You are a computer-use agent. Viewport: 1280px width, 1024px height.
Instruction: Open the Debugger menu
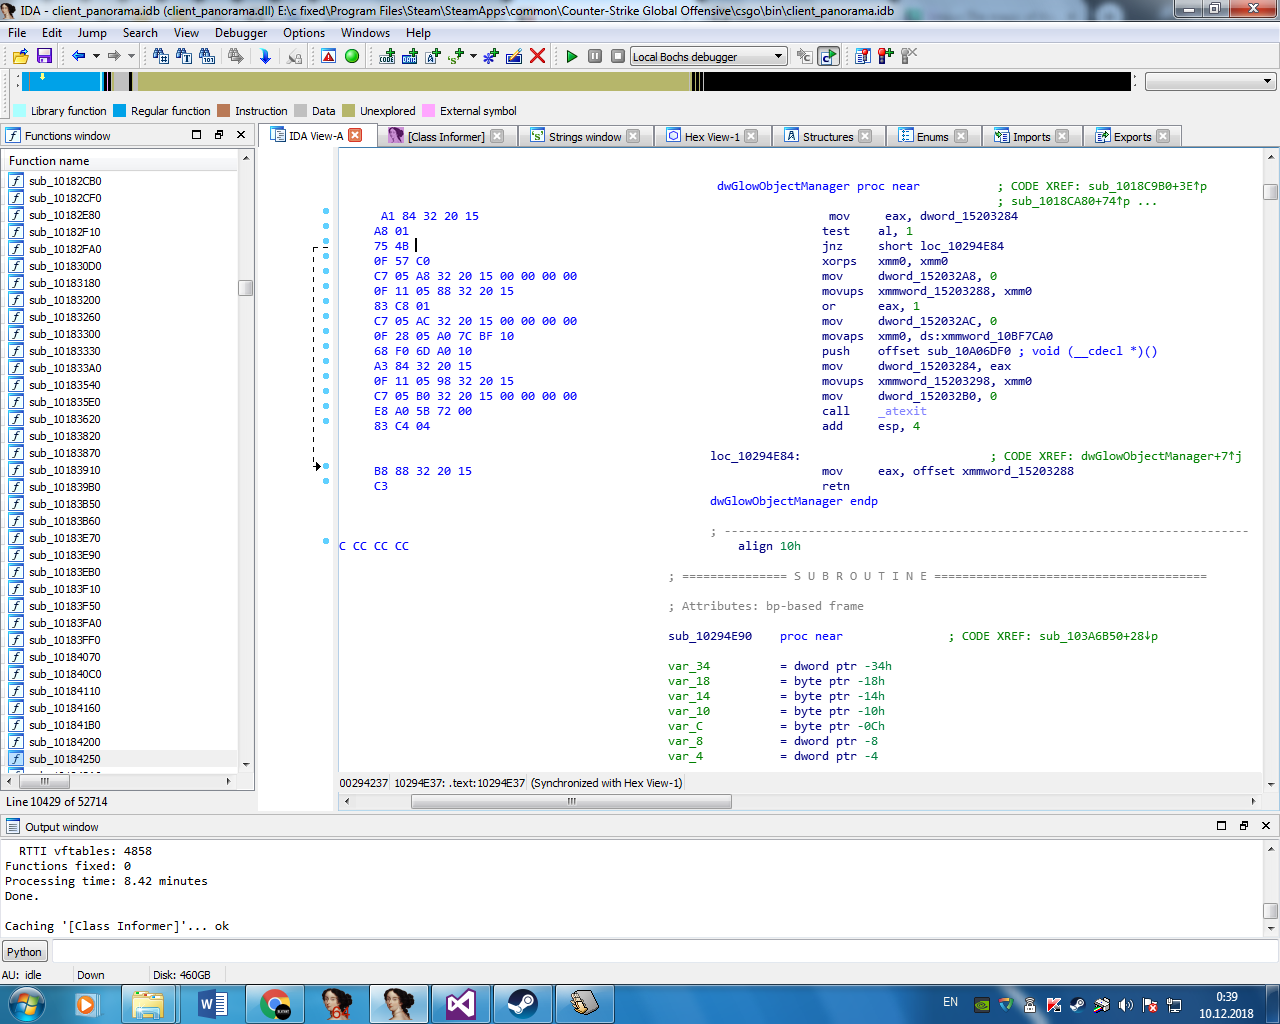(241, 32)
